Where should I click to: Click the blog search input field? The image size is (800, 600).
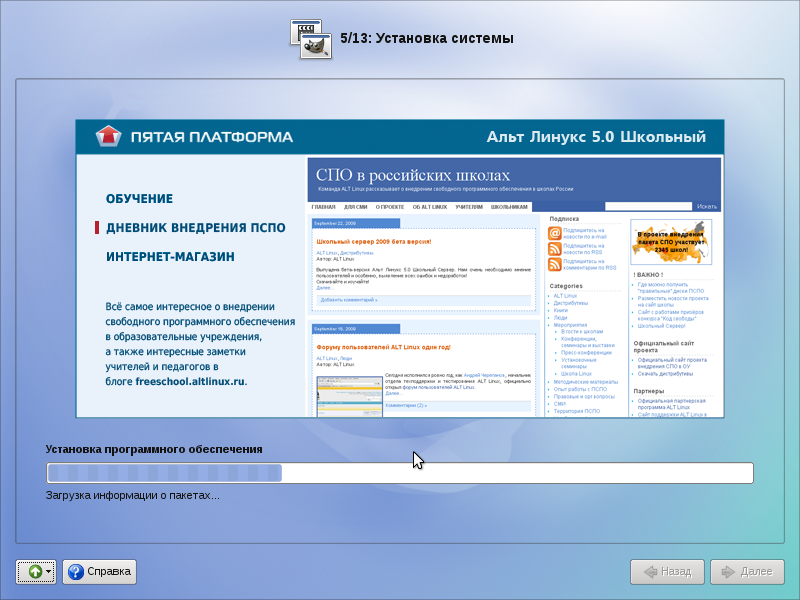tap(649, 206)
